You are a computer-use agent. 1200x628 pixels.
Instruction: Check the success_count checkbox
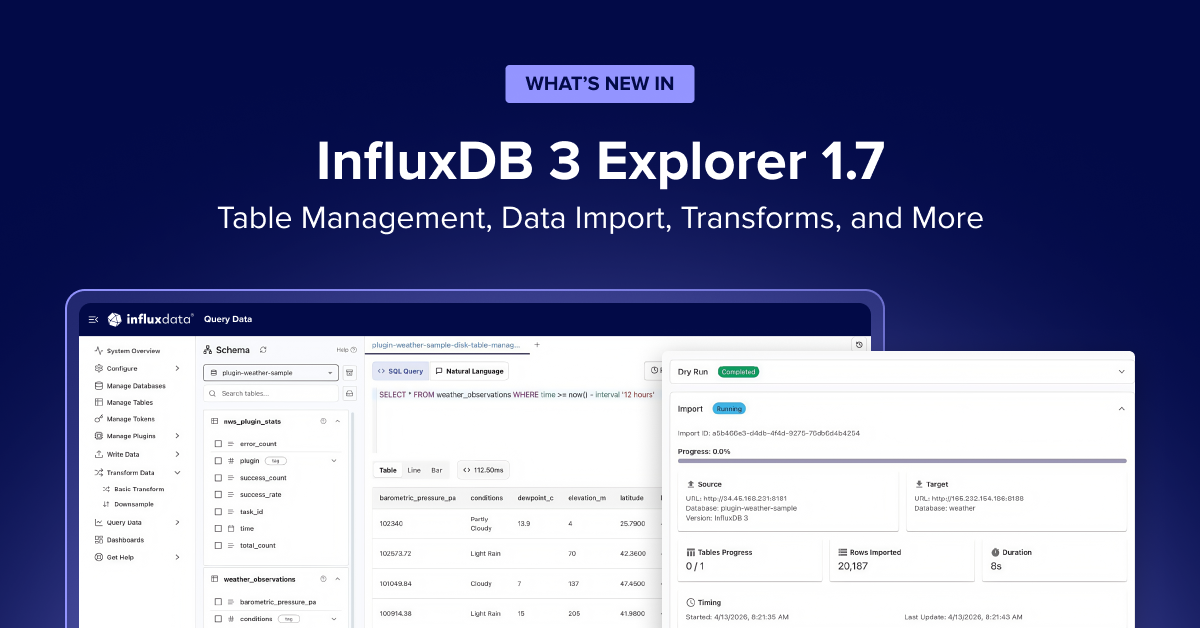(x=218, y=478)
